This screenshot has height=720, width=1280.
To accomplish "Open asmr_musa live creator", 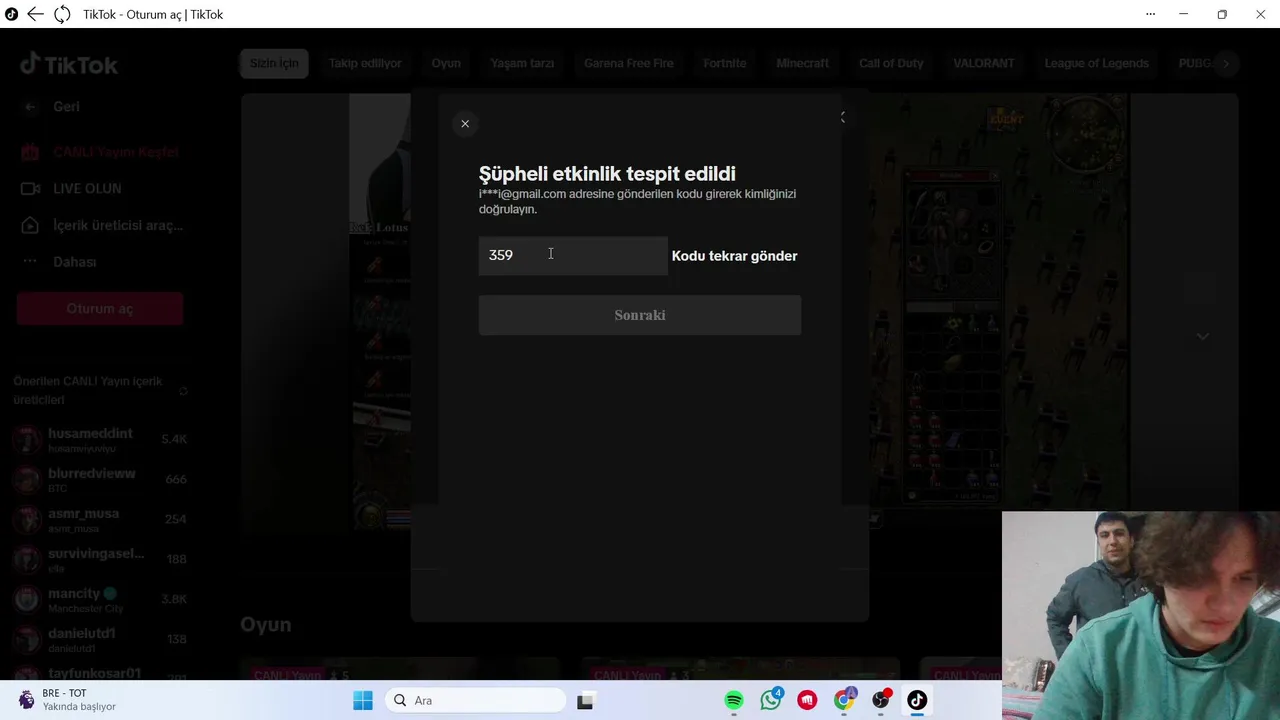I will 100,519.
